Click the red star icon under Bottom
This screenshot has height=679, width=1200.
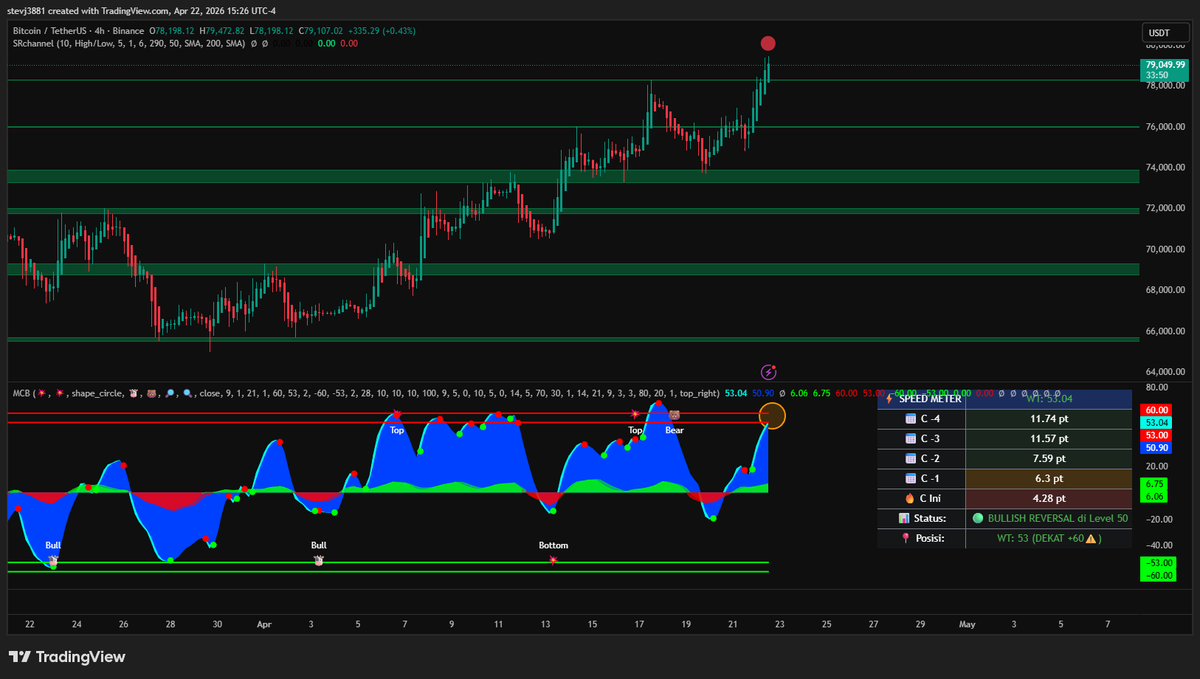pyautogui.click(x=553, y=560)
